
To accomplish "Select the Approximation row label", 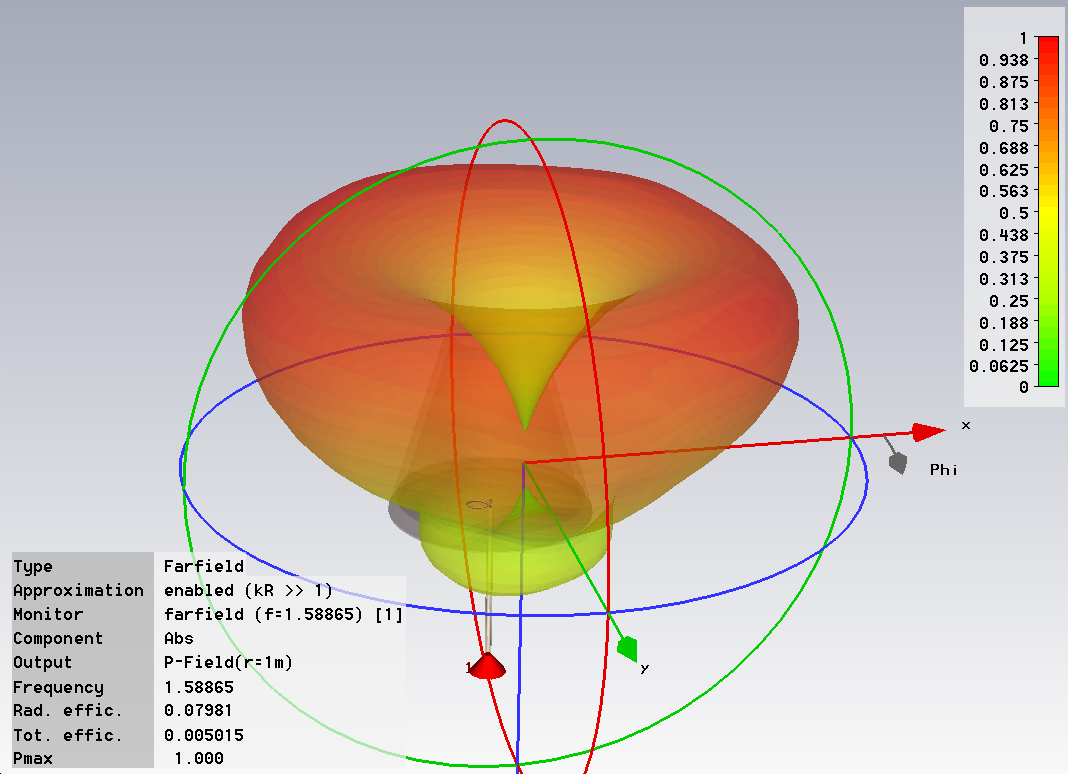I will coord(78,591).
